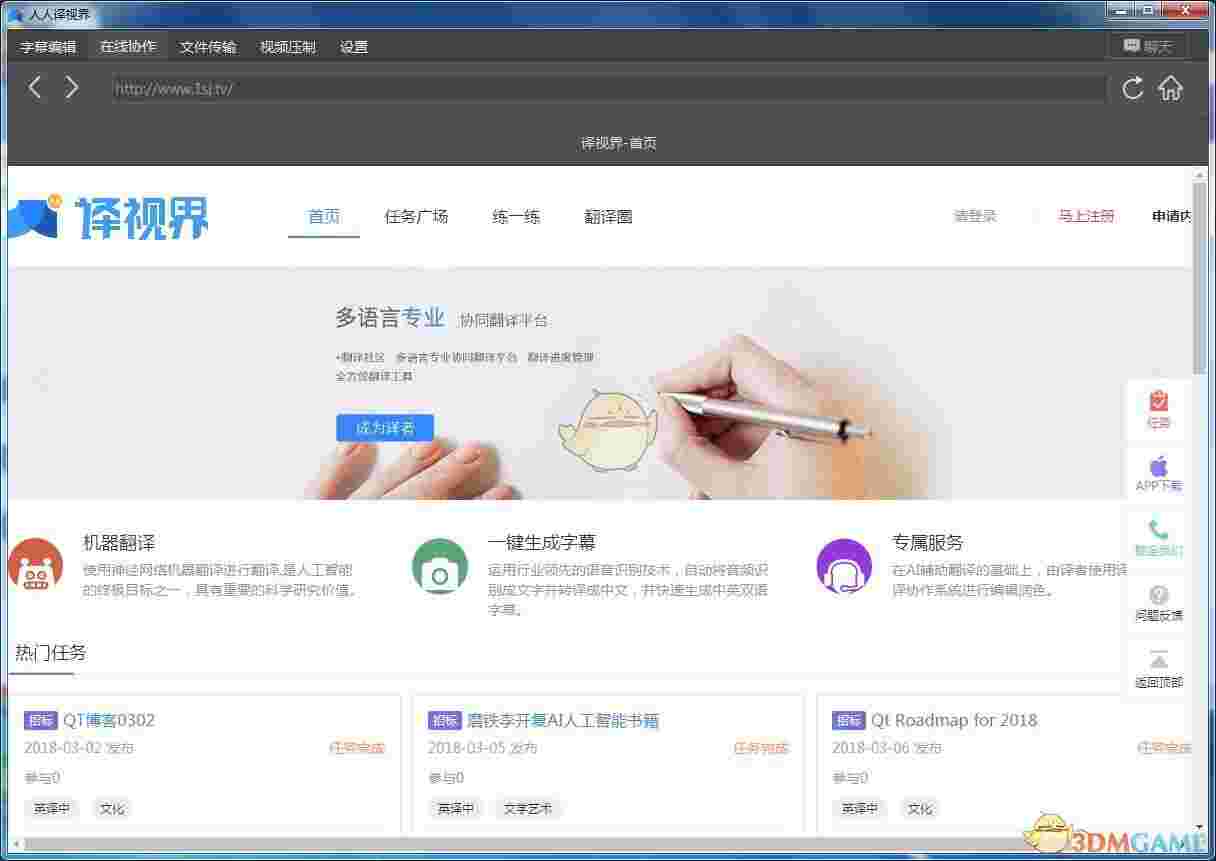Click 任务完成 on the QT博客0302 card
Viewport: 1216px width, 861px height.
coord(355,747)
